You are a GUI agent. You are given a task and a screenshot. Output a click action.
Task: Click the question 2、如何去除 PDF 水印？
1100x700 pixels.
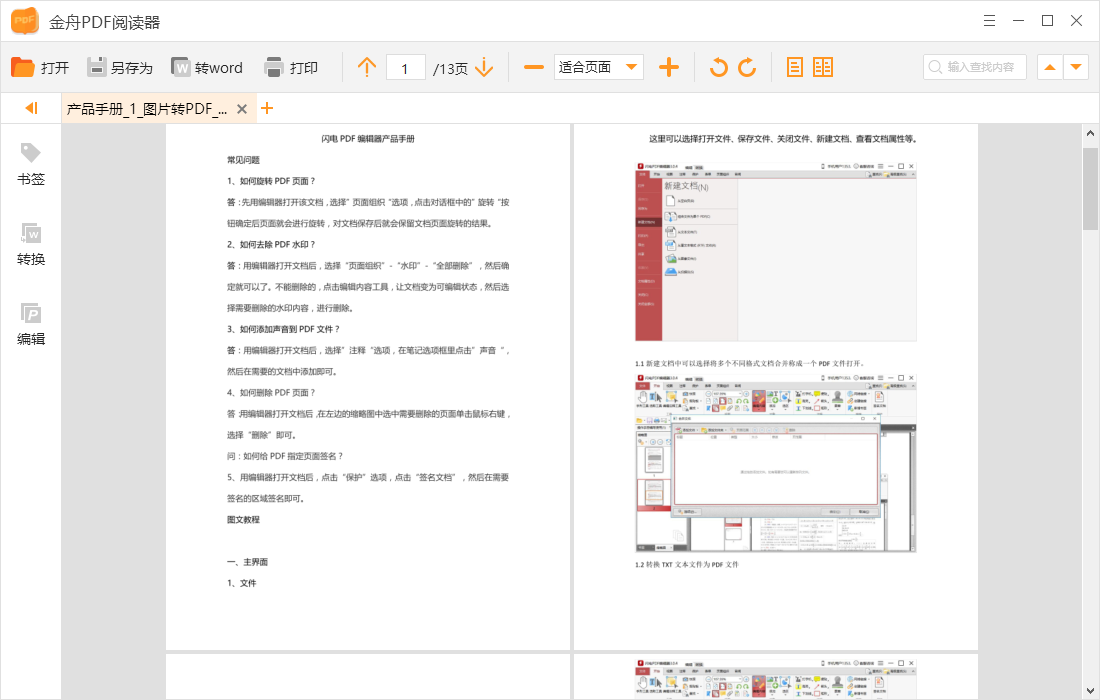pyautogui.click(x=271, y=245)
